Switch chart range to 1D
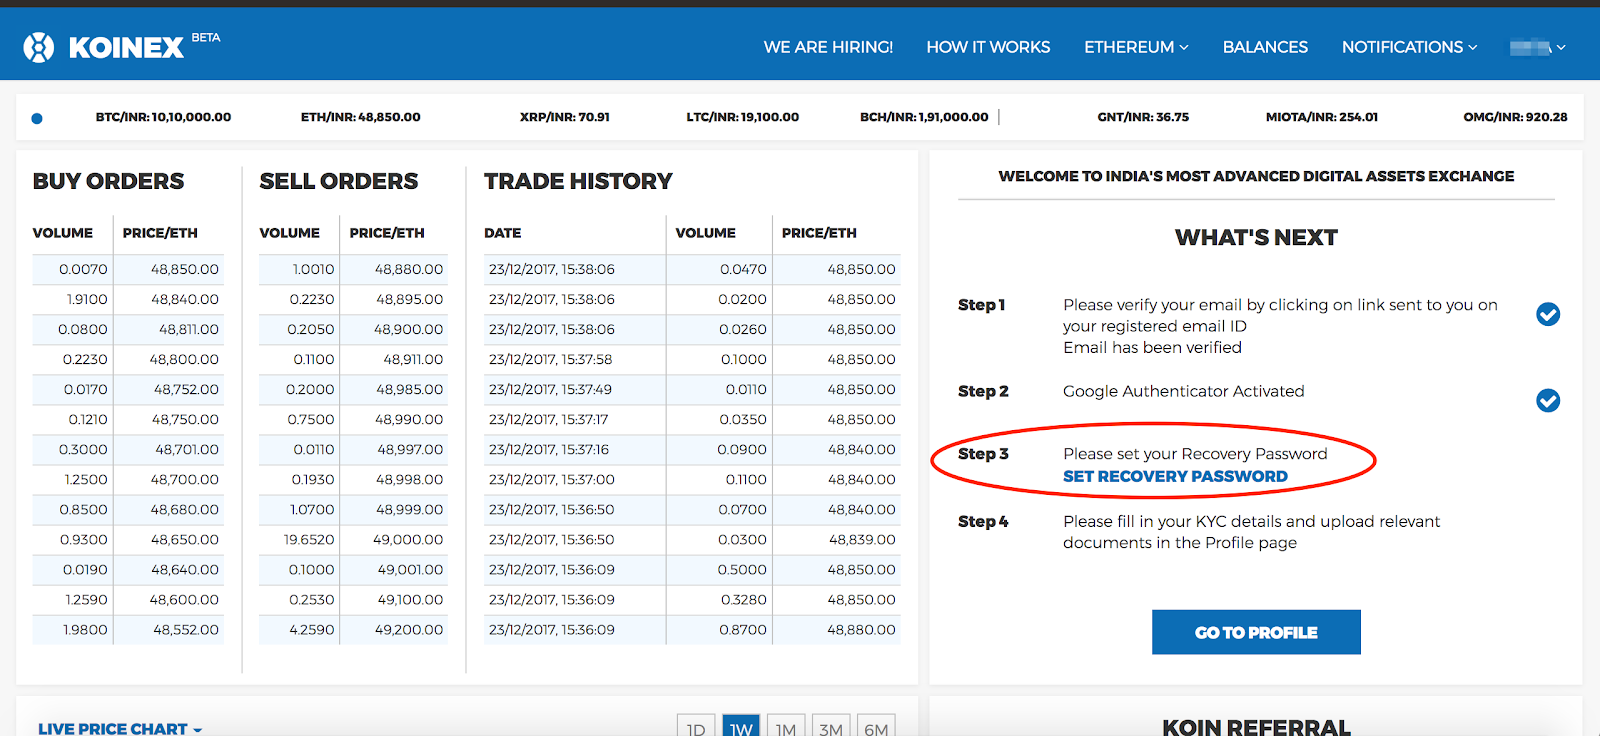This screenshot has height=736, width=1600. point(696,727)
